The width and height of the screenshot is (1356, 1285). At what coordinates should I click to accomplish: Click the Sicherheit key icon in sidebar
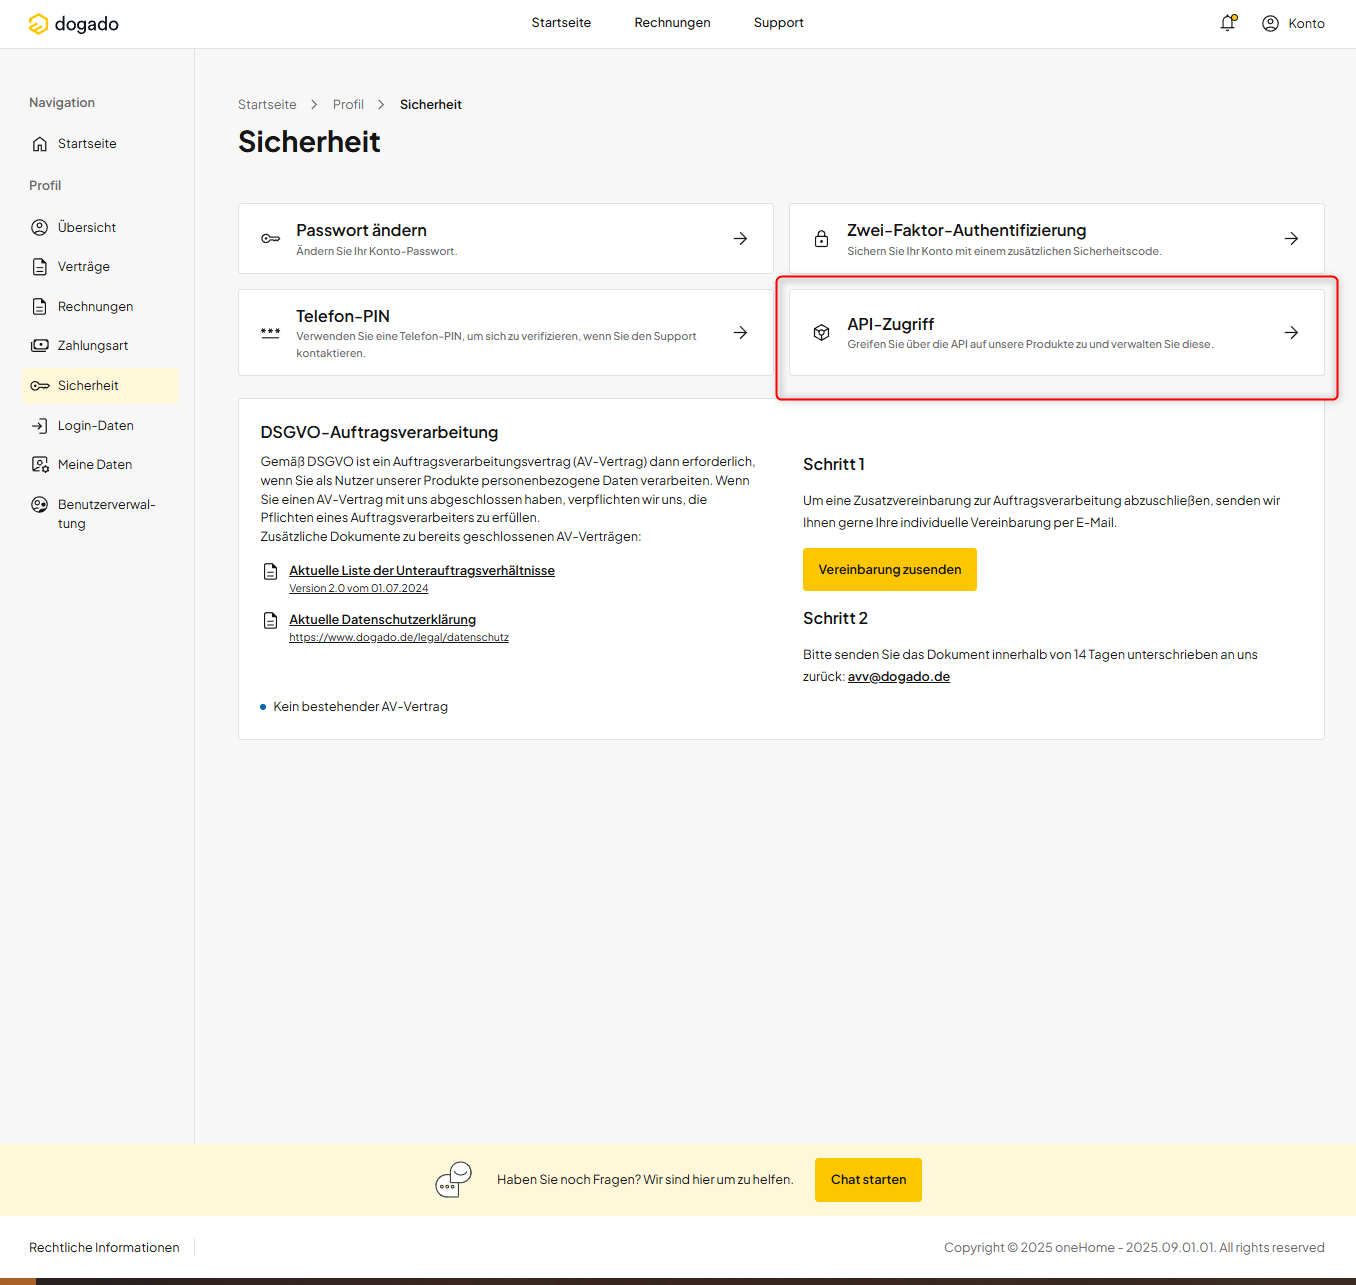pyautogui.click(x=40, y=386)
